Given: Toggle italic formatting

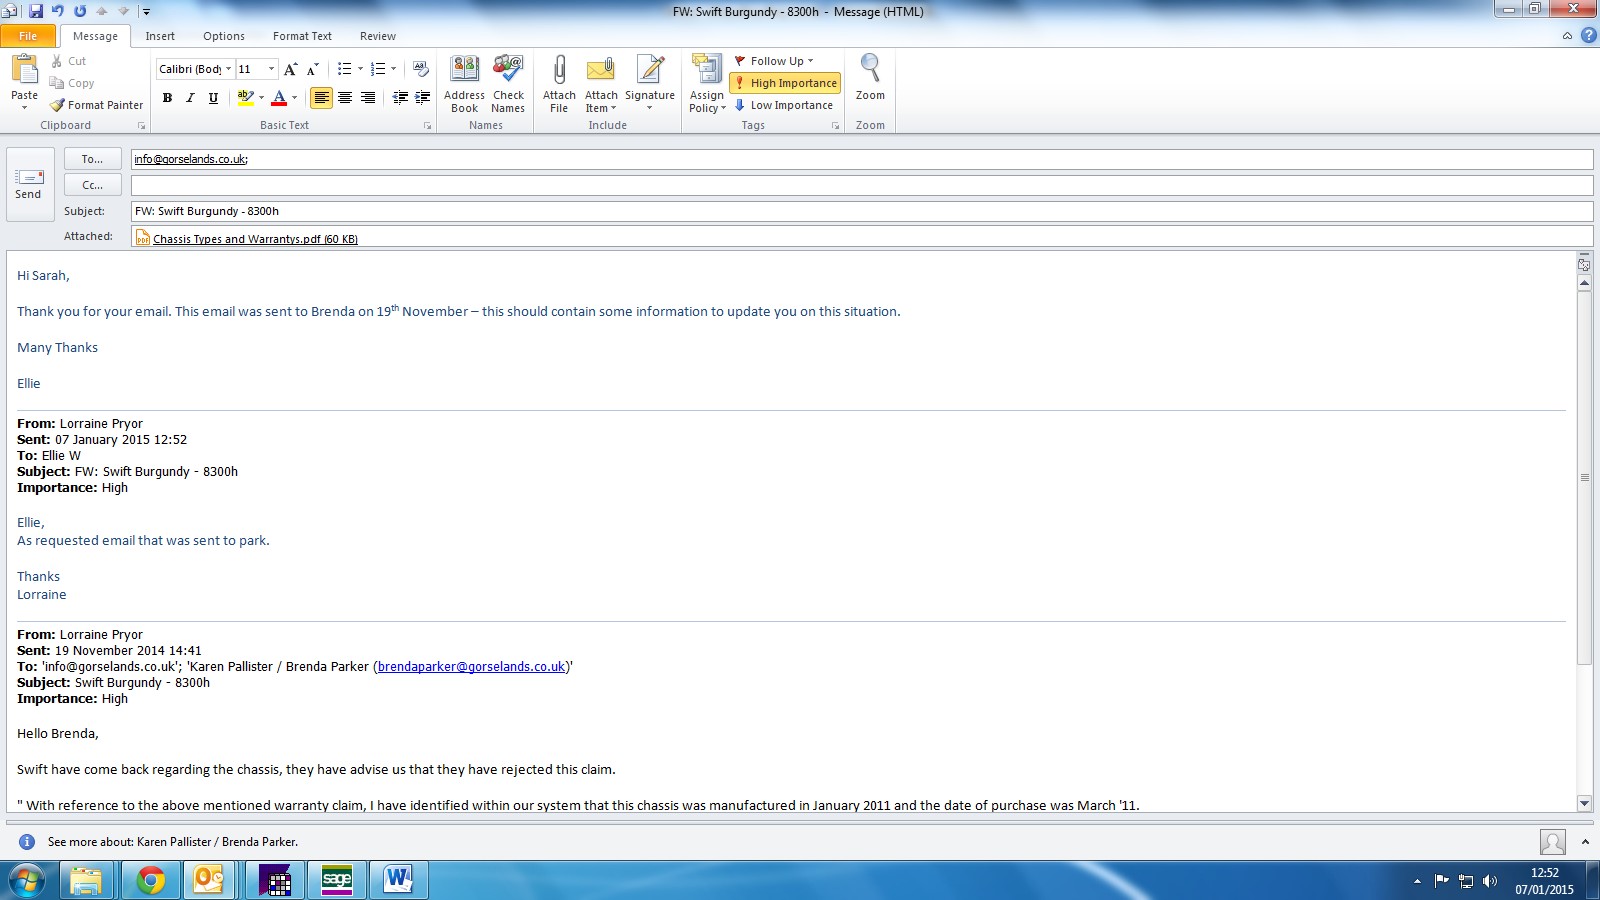Looking at the screenshot, I should pos(190,98).
